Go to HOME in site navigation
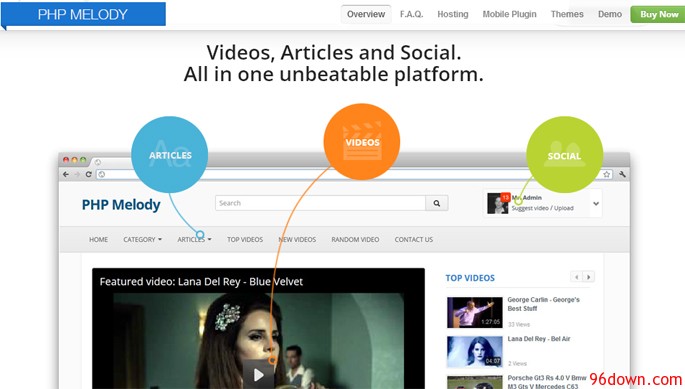The height and width of the screenshot is (389, 685). tap(98, 240)
